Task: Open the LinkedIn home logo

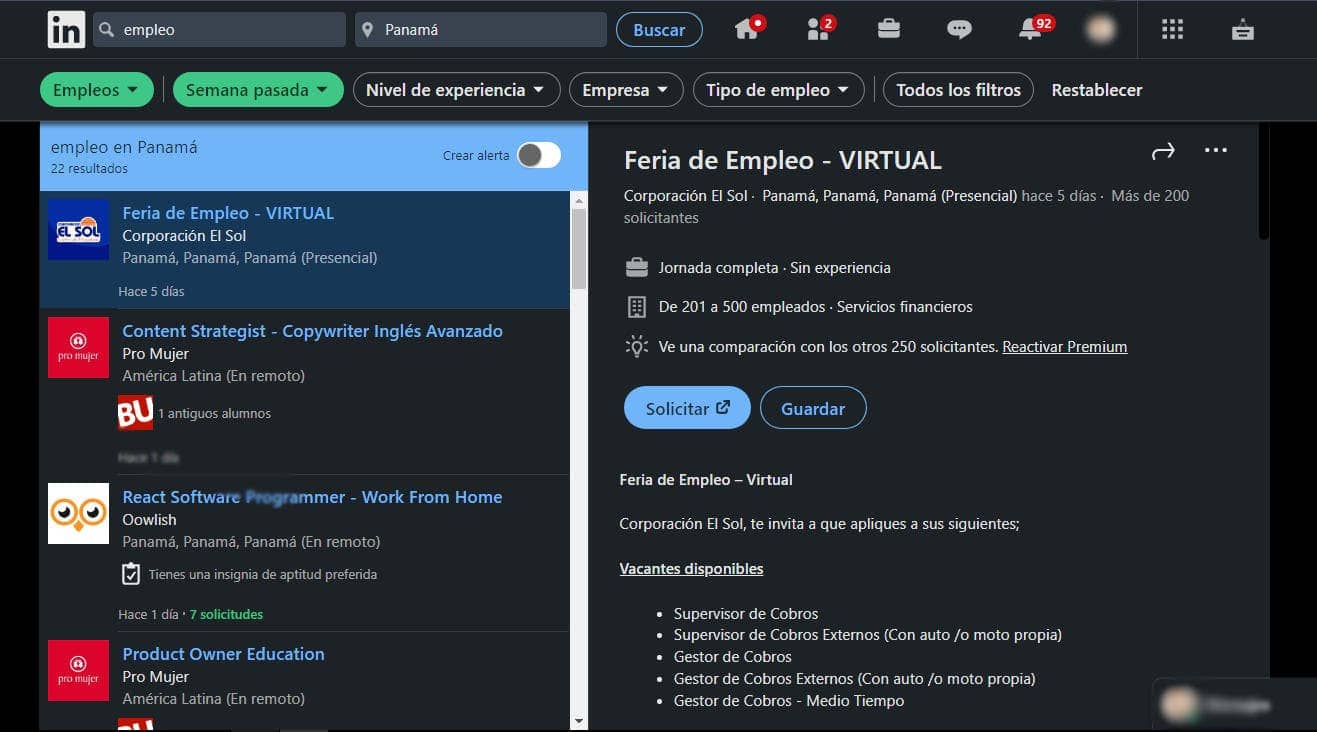Action: coord(66,29)
